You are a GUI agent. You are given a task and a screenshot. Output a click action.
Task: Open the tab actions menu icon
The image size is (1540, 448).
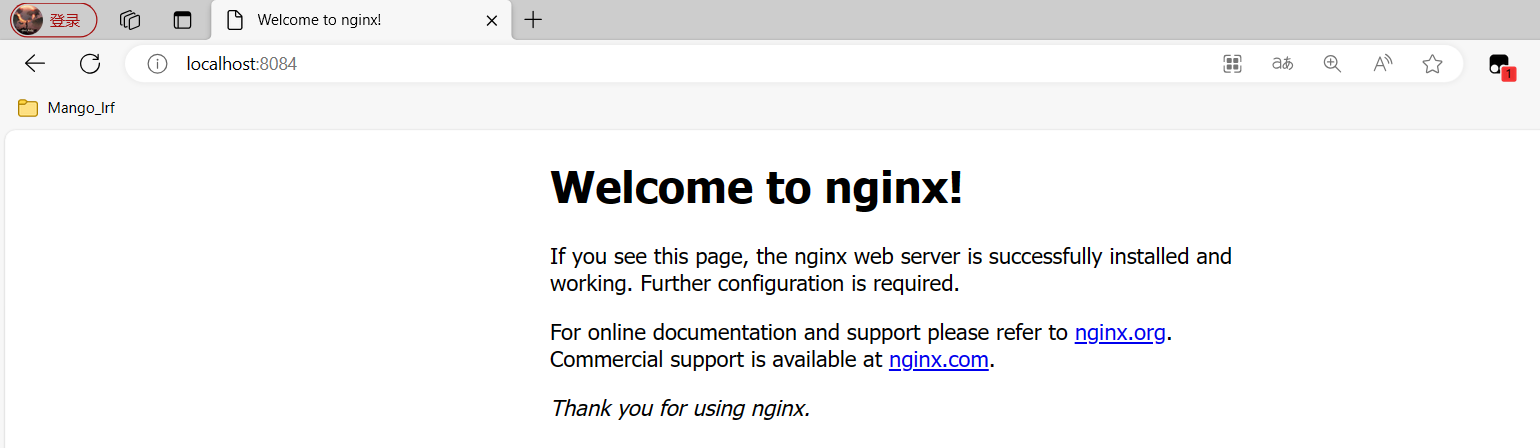[182, 20]
